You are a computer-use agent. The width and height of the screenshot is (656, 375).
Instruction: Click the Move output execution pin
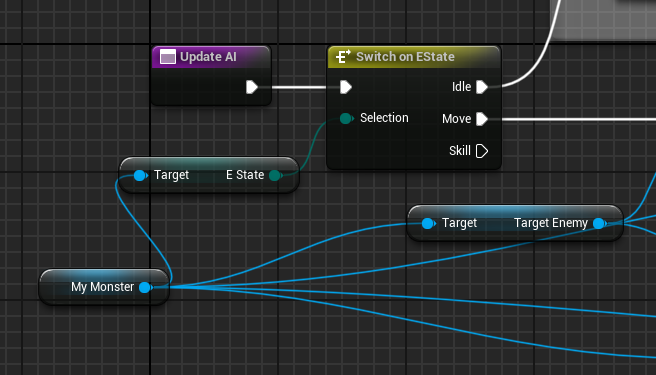tap(482, 119)
